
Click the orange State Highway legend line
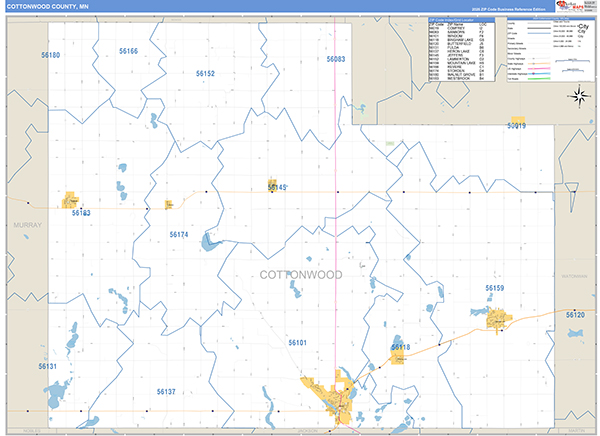point(539,64)
